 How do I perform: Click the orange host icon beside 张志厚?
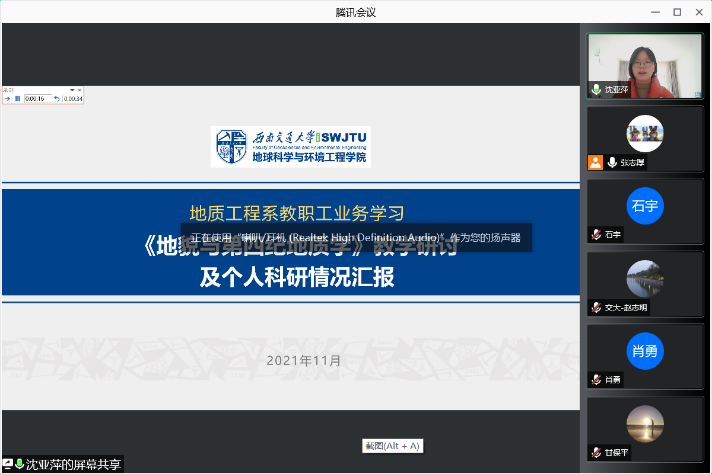click(x=595, y=162)
